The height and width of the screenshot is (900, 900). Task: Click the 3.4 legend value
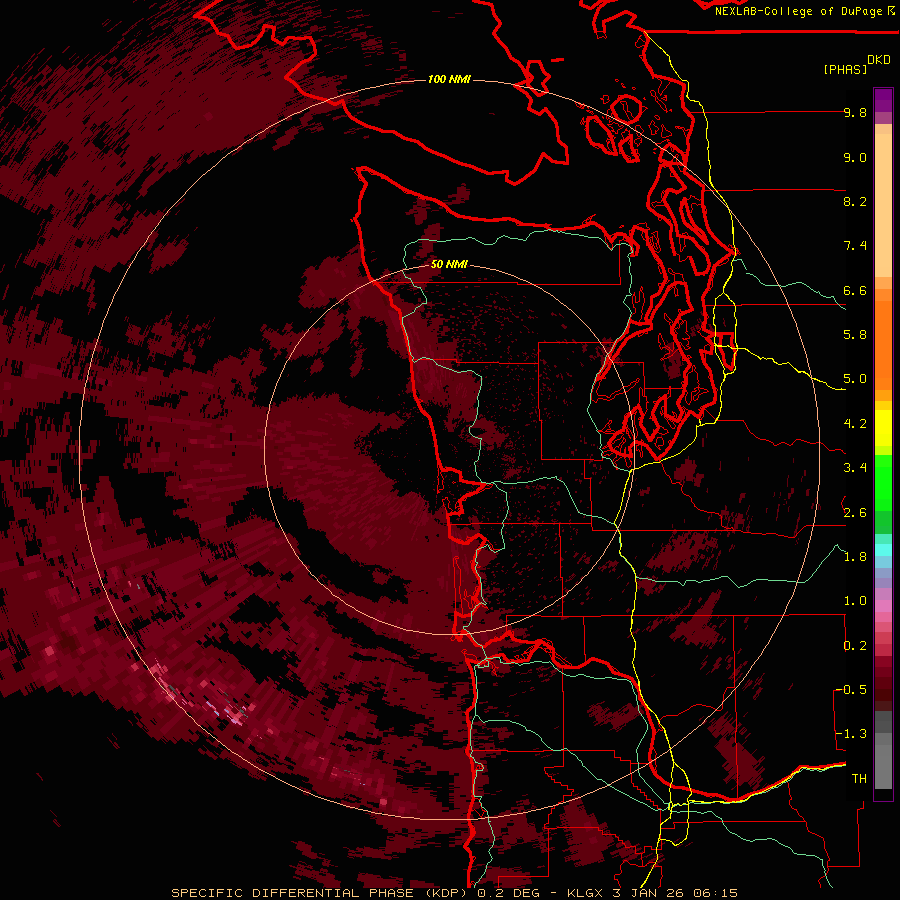click(x=855, y=468)
